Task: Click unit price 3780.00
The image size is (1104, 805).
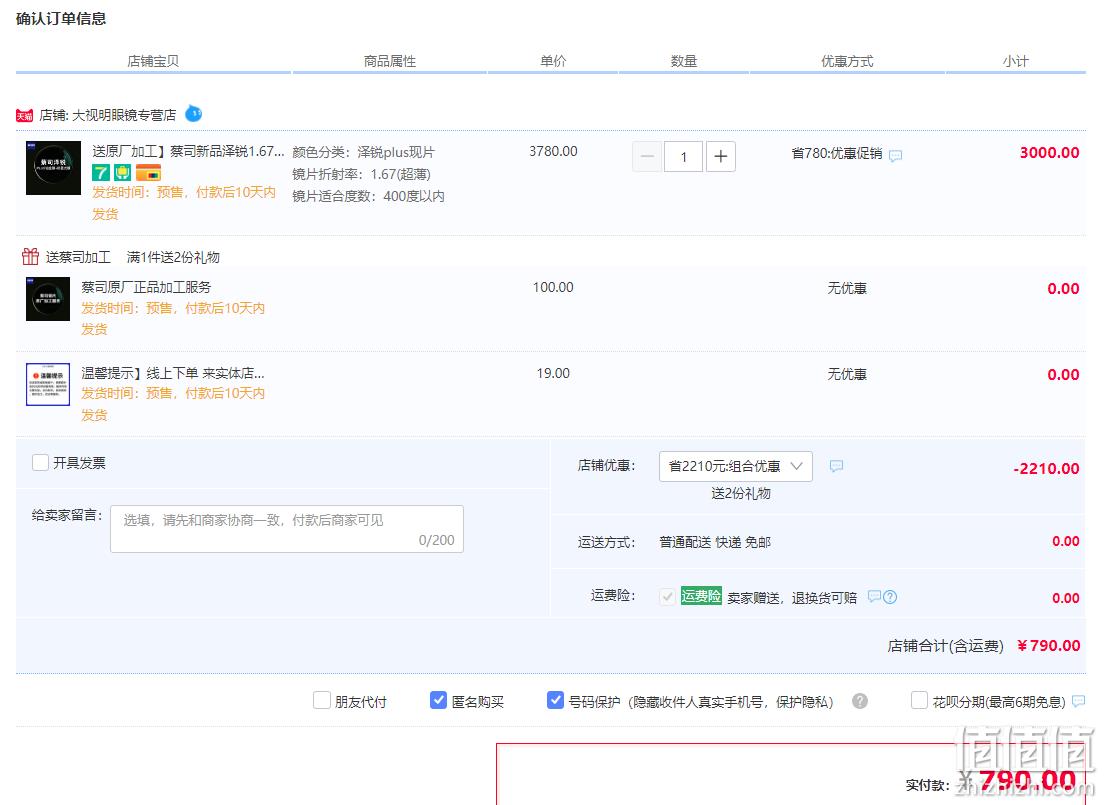Action: click(553, 151)
